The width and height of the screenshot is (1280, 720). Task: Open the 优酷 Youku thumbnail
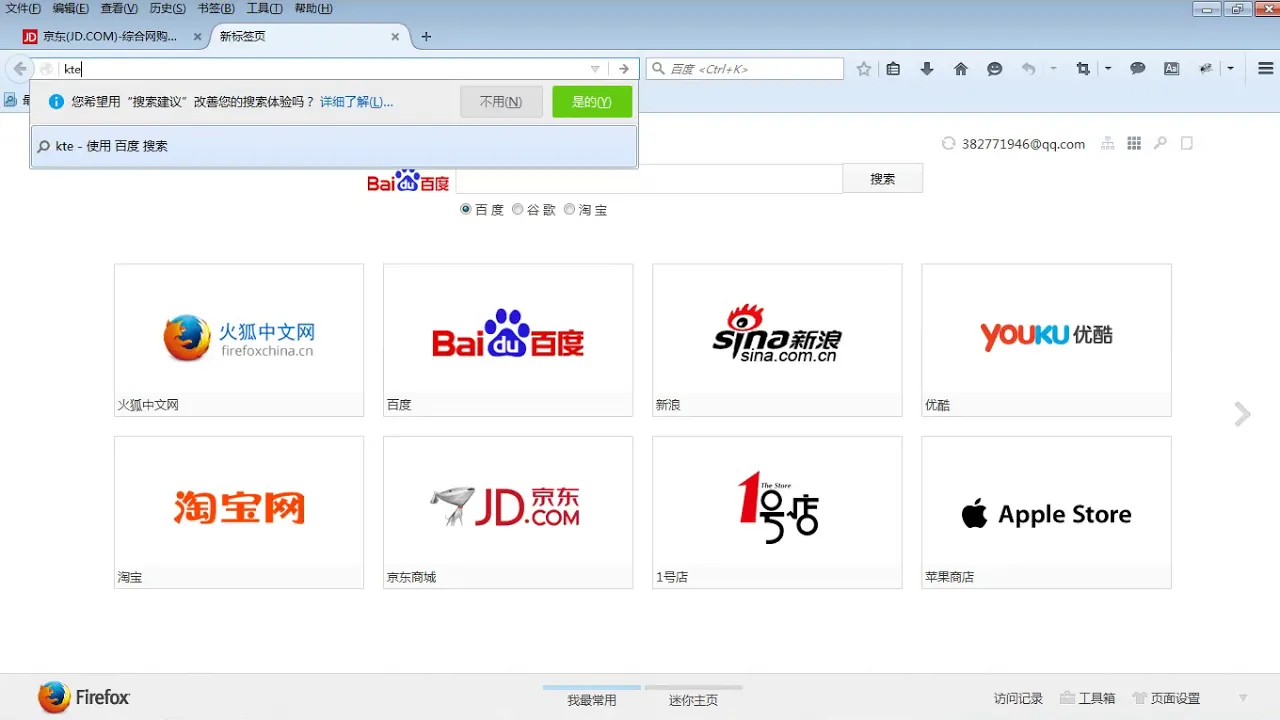coord(1046,340)
